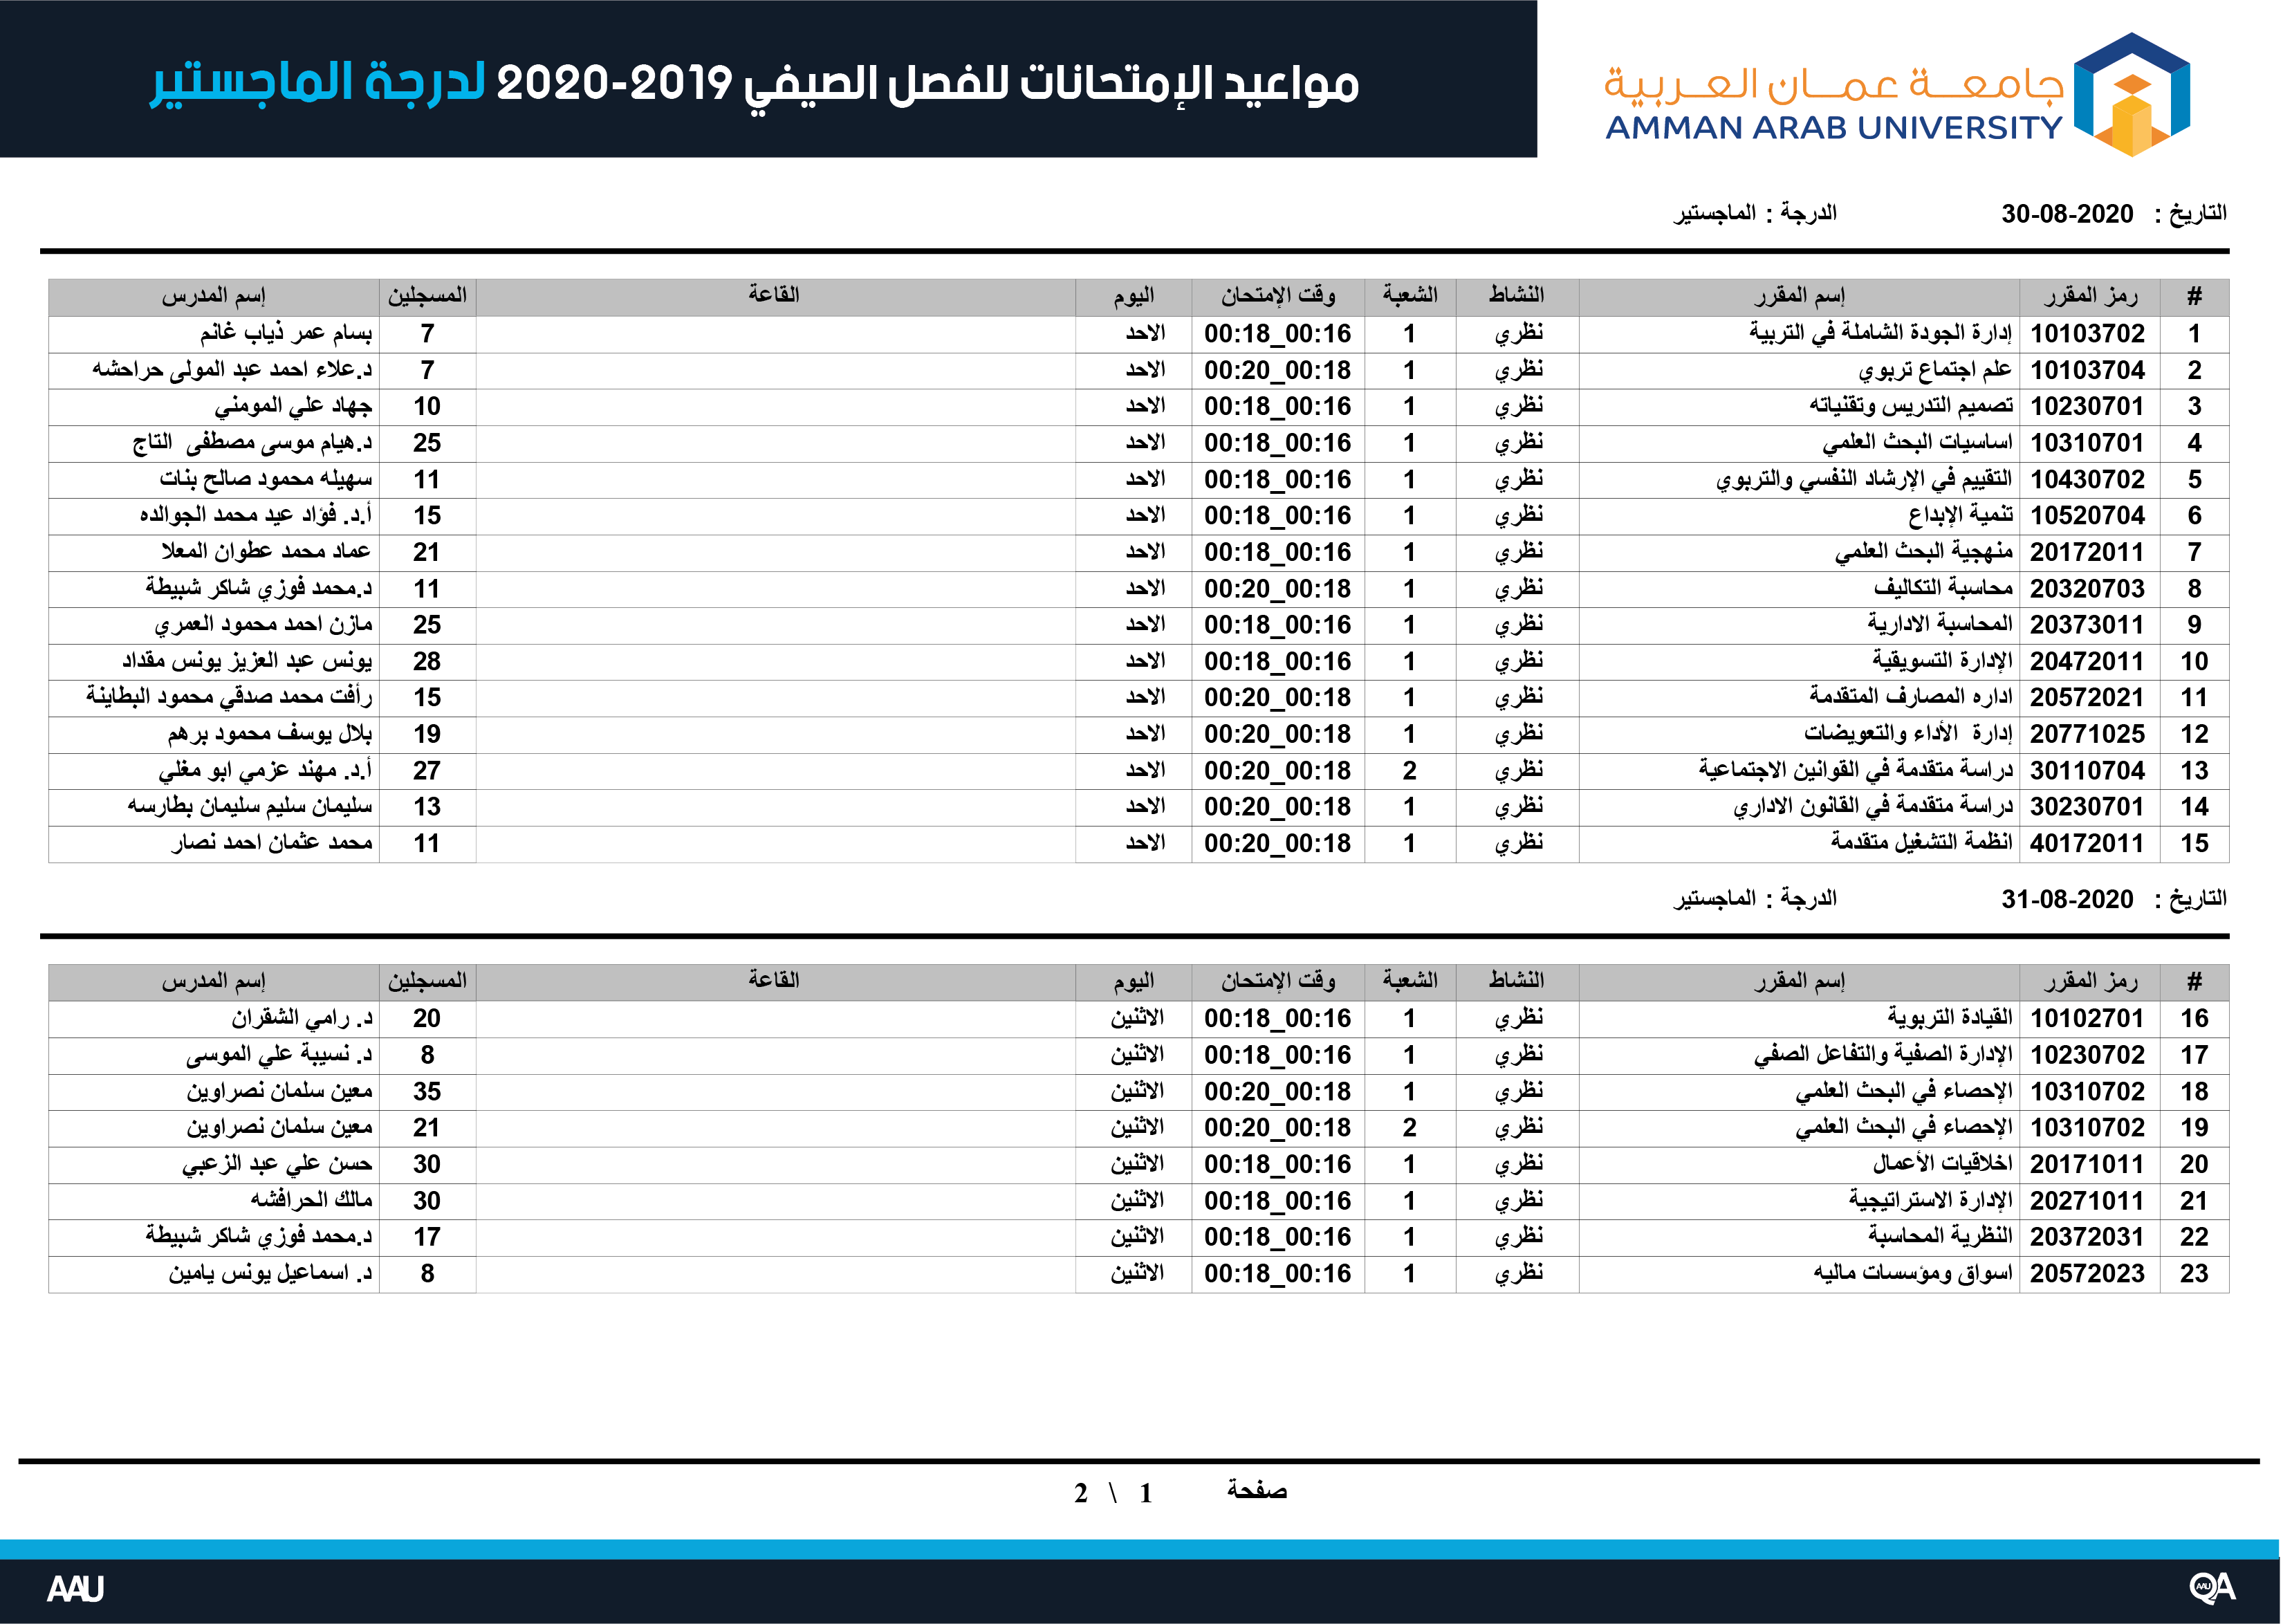The image size is (2283, 1624).
Task: Select course name 'اساسيات البحث العلمي'
Action: [x=1917, y=442]
